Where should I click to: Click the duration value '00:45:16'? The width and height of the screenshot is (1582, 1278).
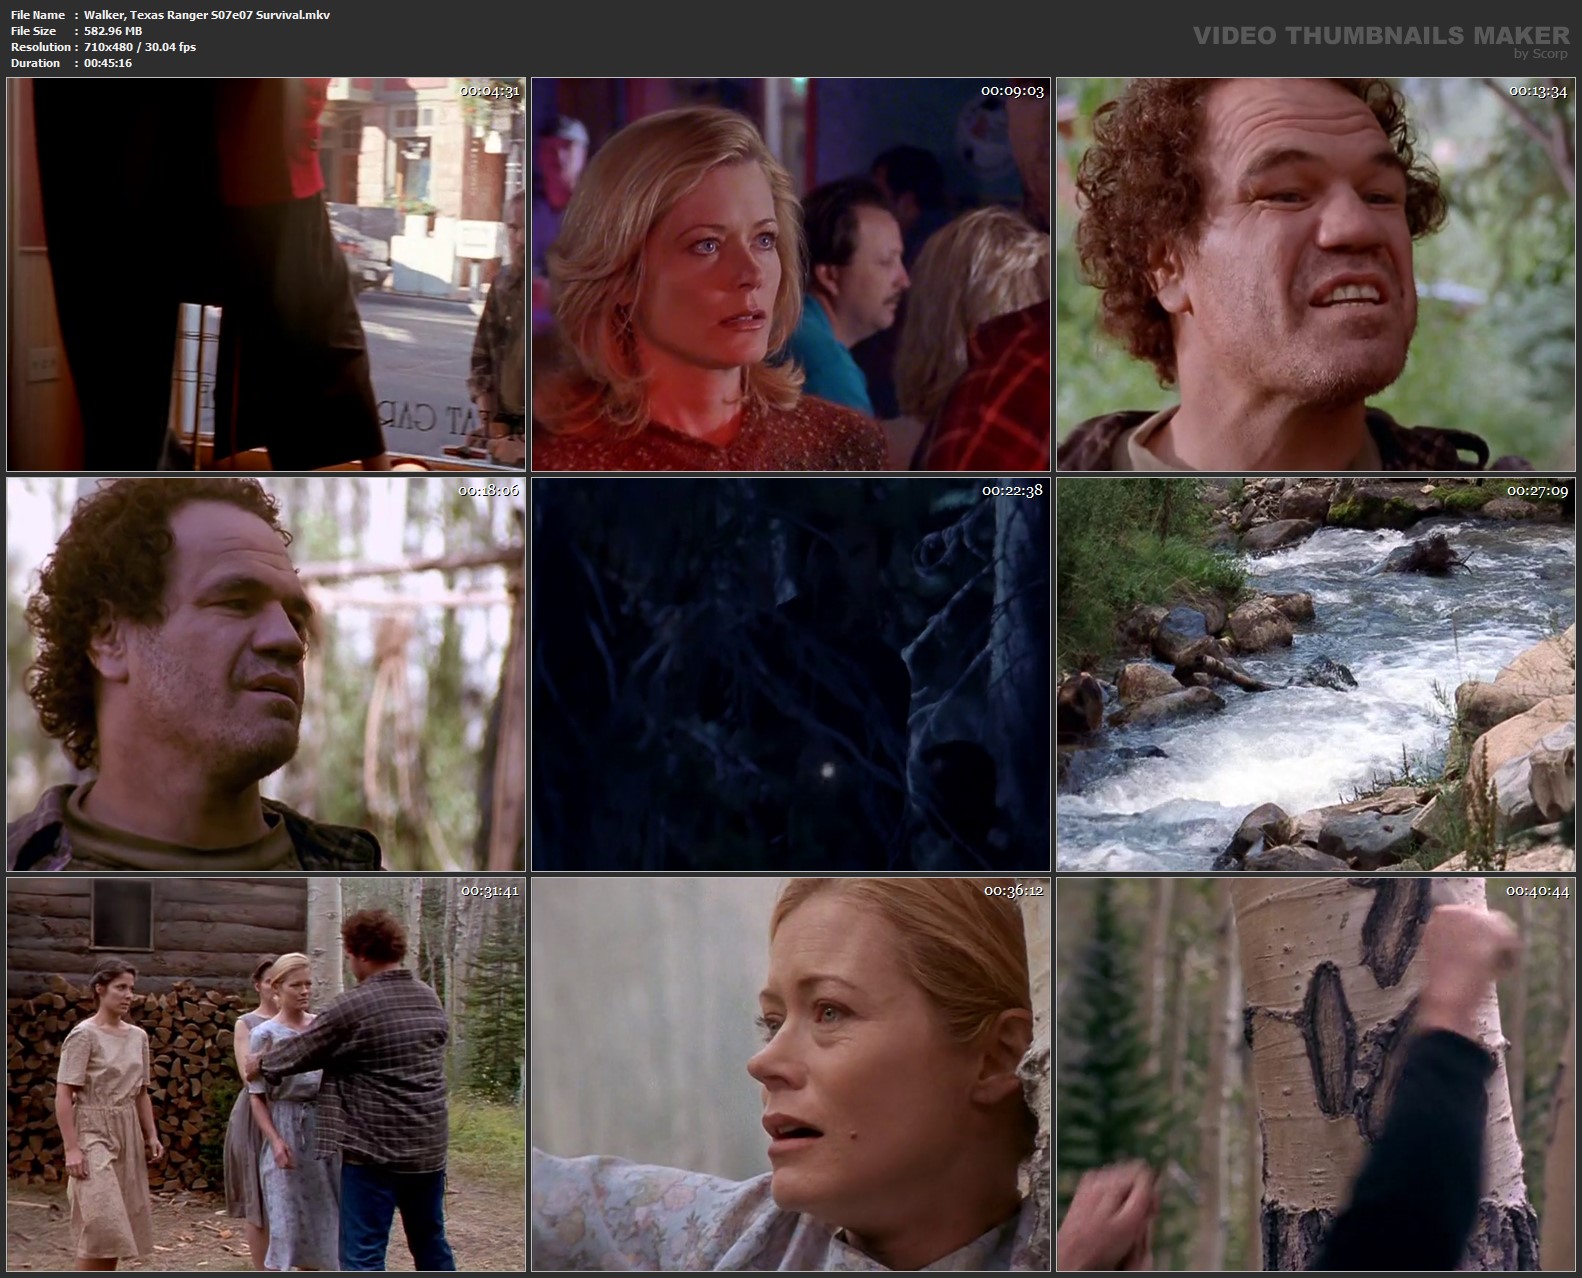point(108,63)
